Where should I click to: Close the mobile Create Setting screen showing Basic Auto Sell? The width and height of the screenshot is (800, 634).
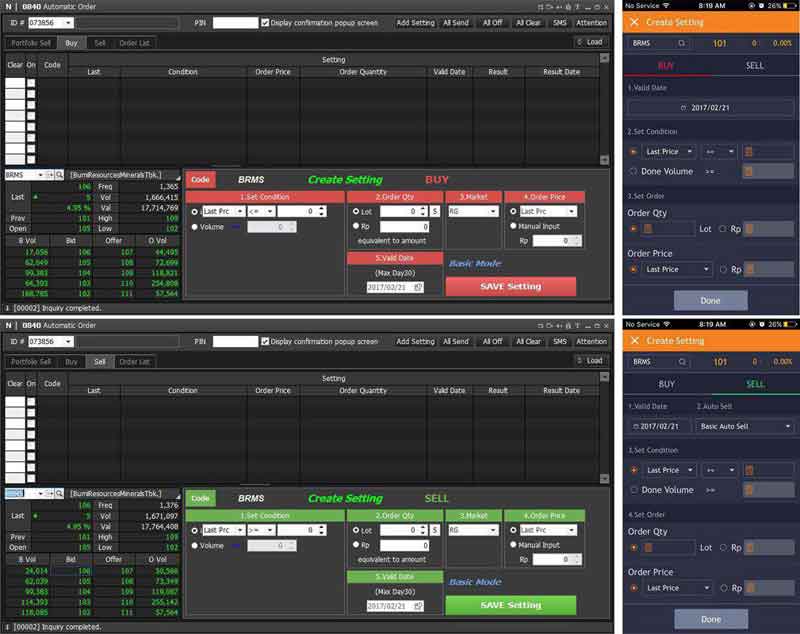pyautogui.click(x=634, y=341)
